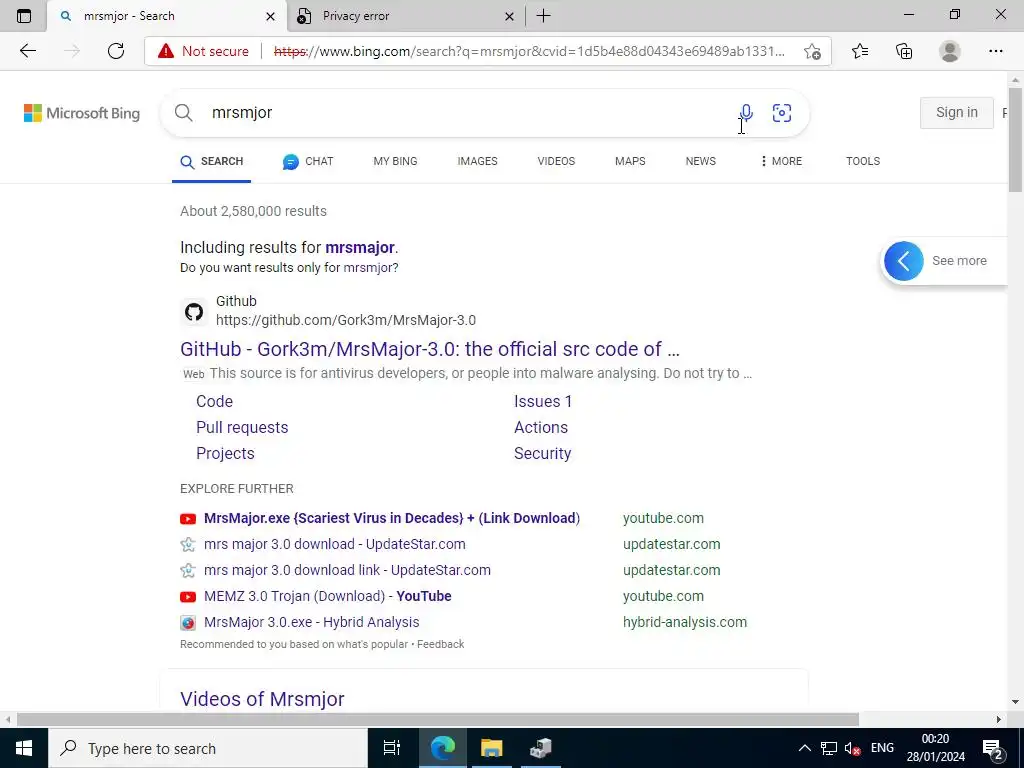Select the IMAGES tab
1024x768 pixels.
(477, 161)
